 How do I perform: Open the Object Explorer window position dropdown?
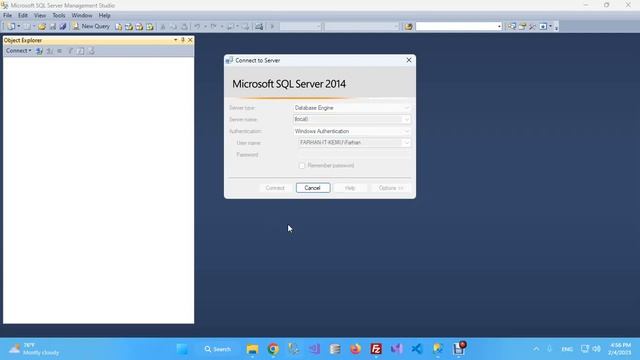(x=176, y=40)
